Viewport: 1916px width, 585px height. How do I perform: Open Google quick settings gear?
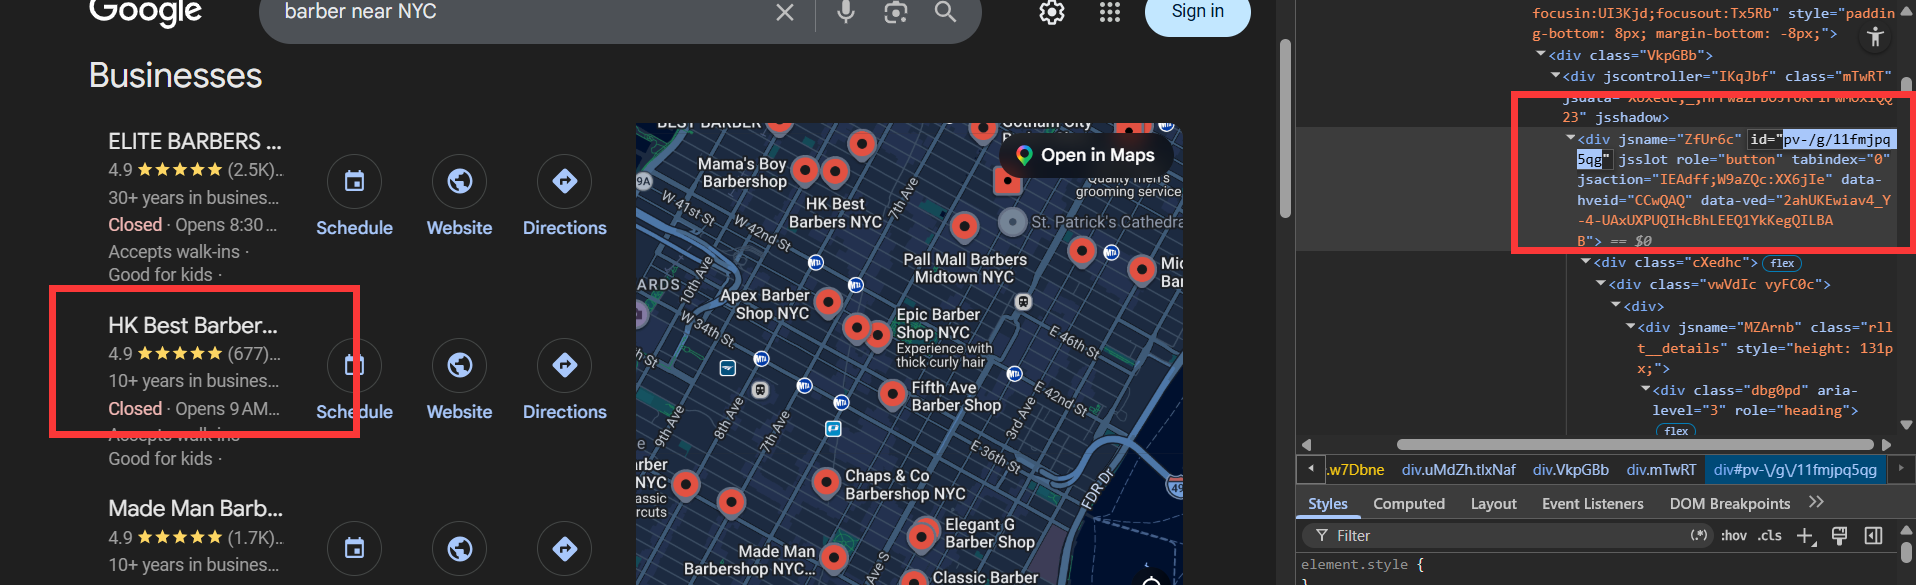(x=1051, y=12)
